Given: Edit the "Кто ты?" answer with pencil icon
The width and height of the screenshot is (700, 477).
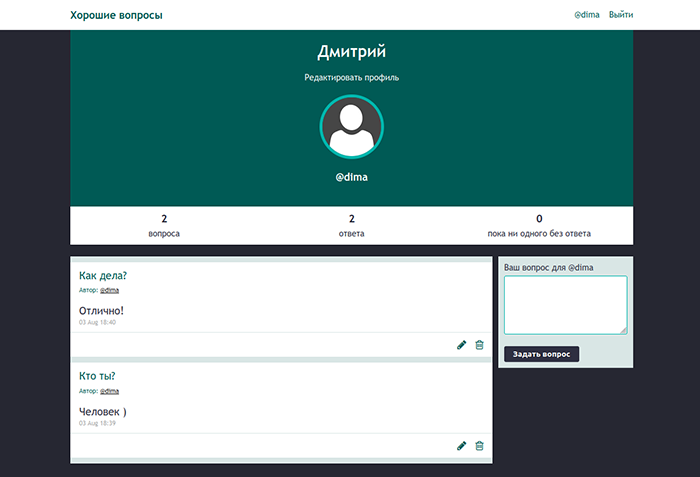Looking at the screenshot, I should click(462, 446).
